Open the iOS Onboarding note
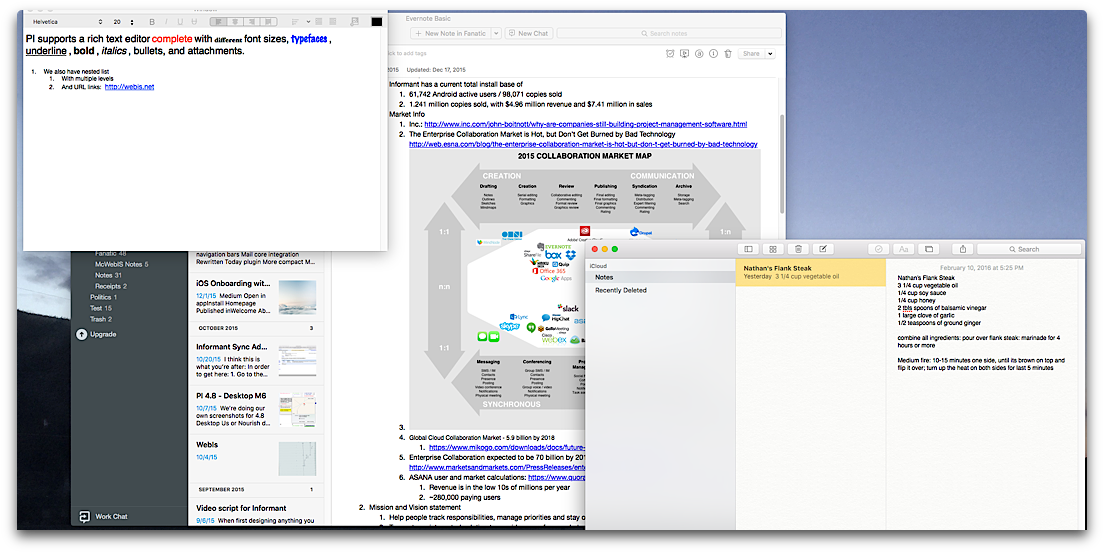Viewport: 1103px width, 552px height. tap(257, 298)
